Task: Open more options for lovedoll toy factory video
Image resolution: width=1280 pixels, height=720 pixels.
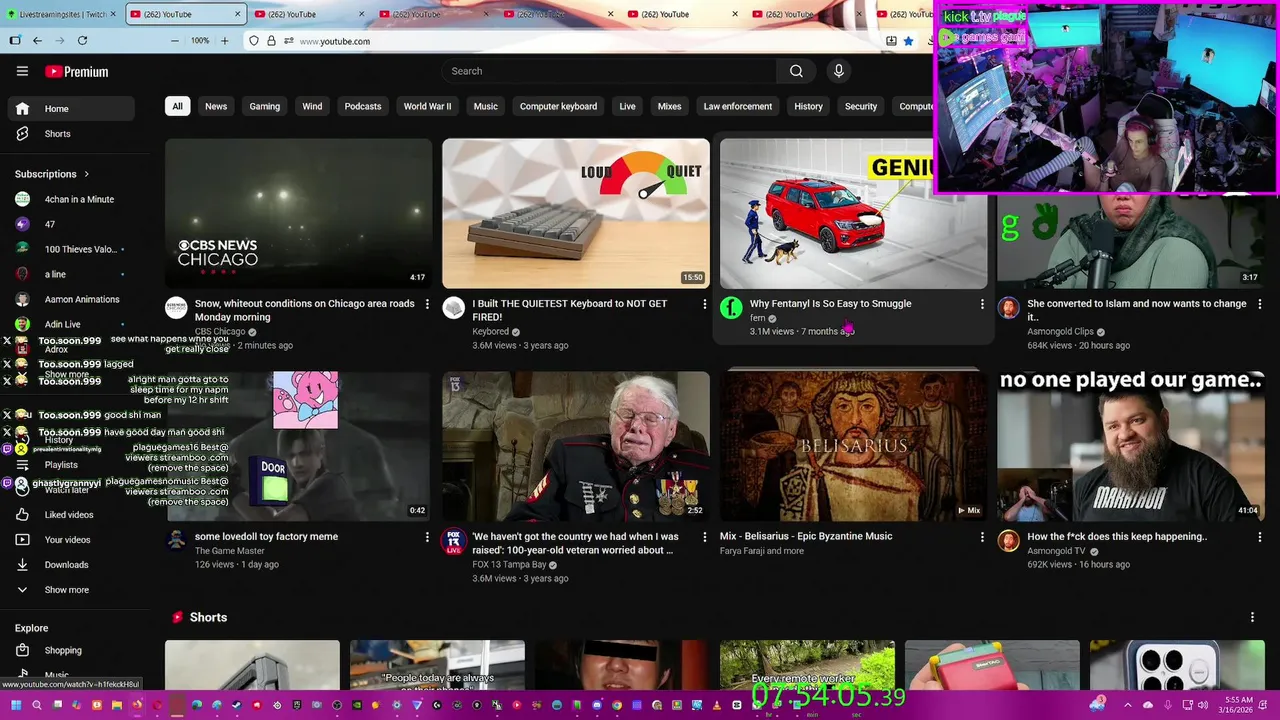Action: click(427, 537)
